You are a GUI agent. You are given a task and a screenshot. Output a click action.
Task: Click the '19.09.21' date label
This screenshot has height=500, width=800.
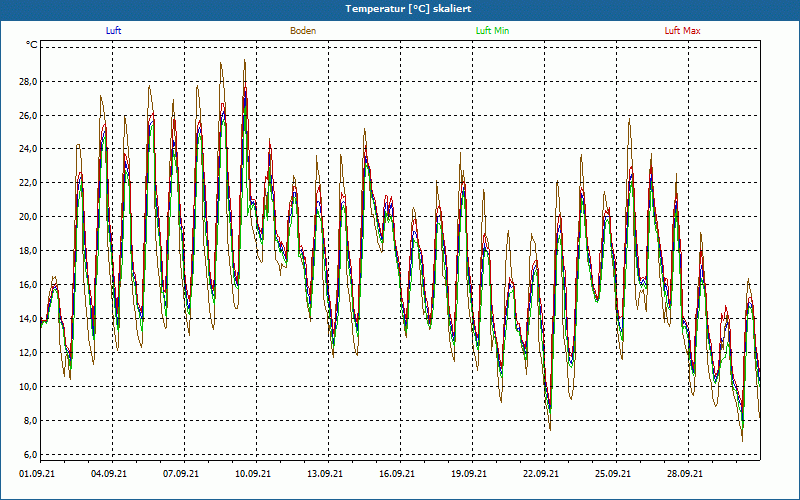click(x=469, y=474)
